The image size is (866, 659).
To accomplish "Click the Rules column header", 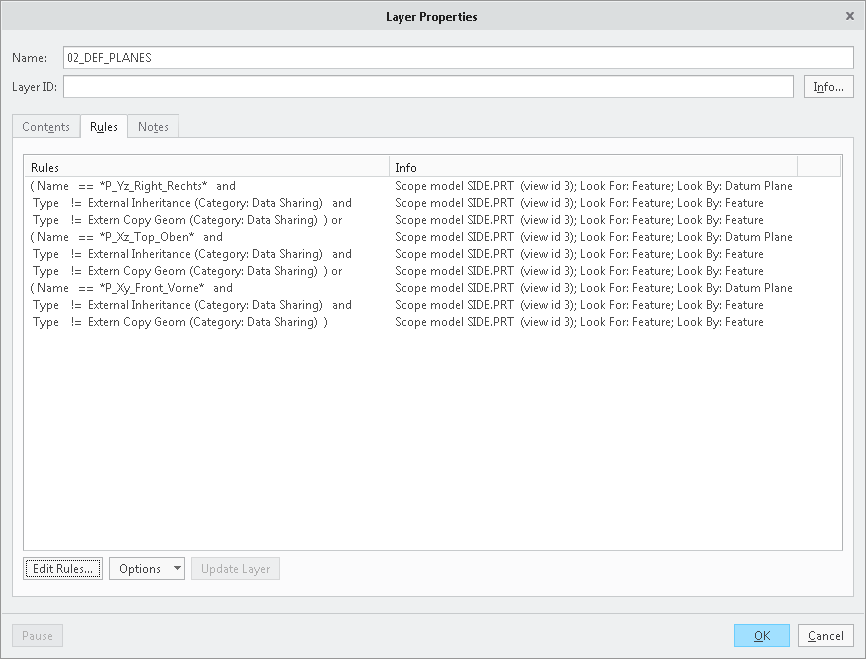I will (x=200, y=166).
